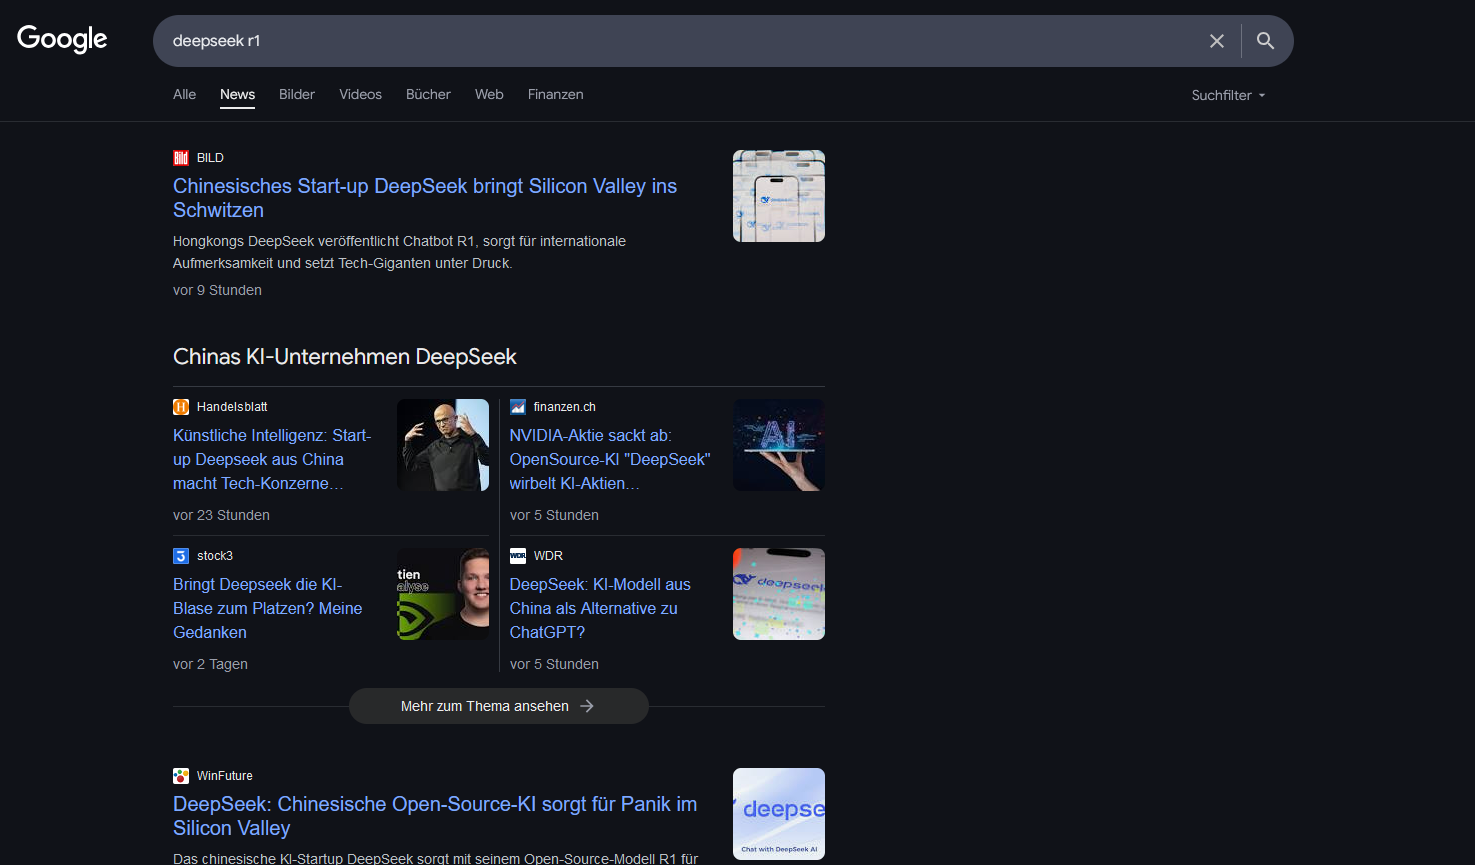The image size is (1475, 865).
Task: Clear the search query with the X icon
Action: point(1217,41)
